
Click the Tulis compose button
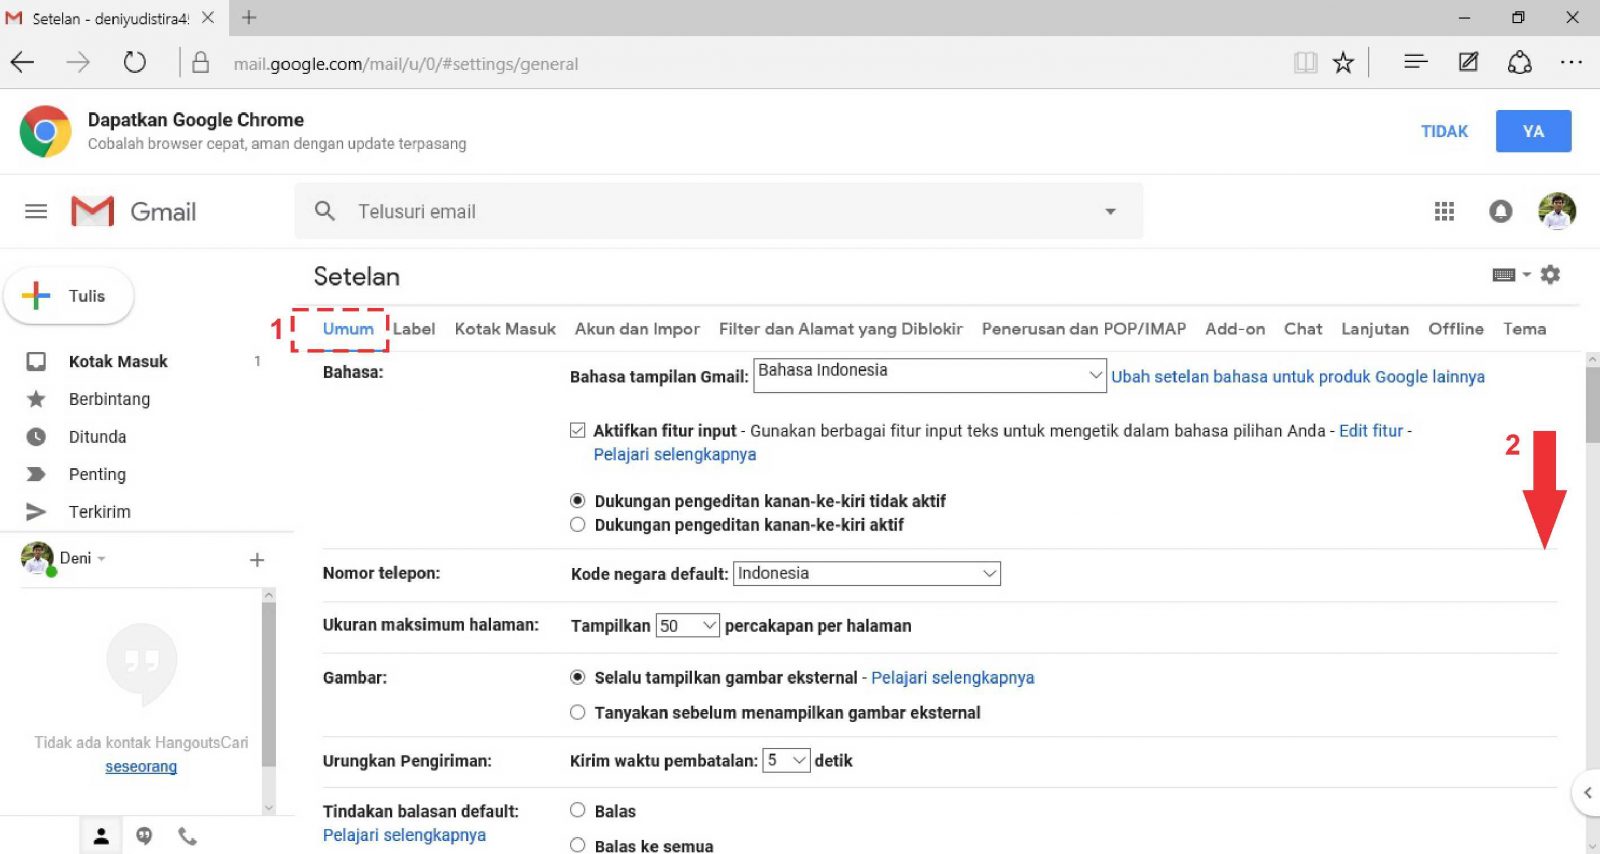(69, 296)
